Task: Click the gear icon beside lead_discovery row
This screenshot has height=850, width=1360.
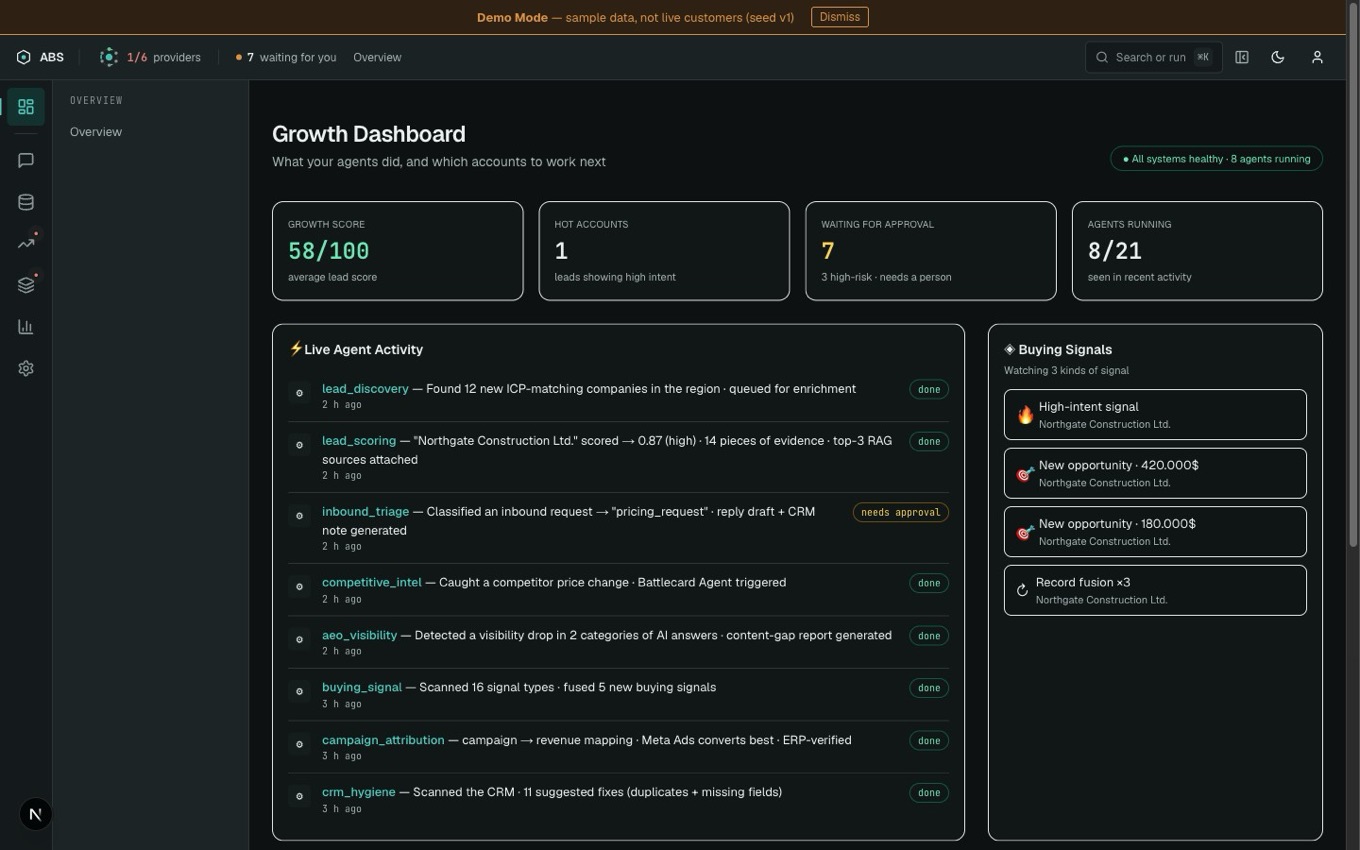Action: point(299,393)
